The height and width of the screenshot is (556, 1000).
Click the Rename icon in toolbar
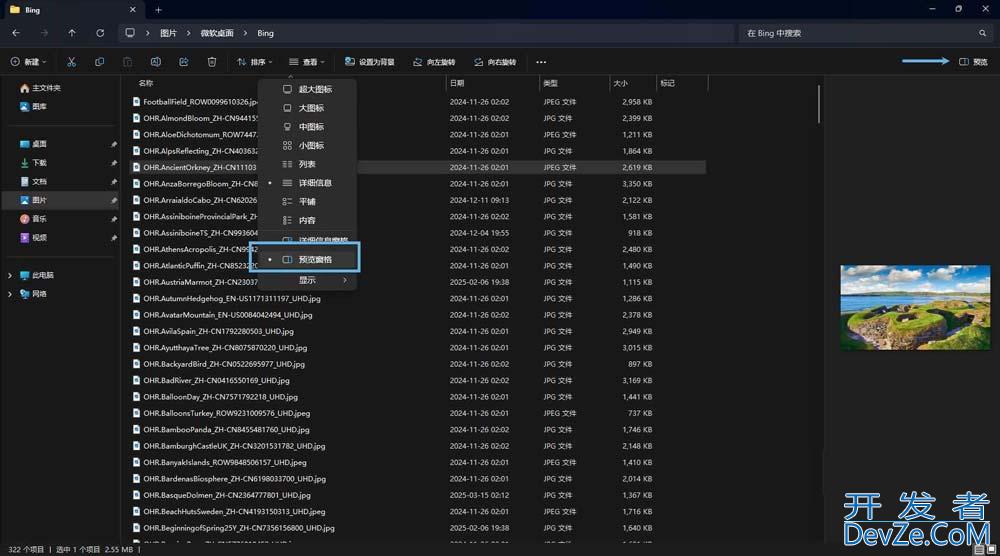click(156, 62)
